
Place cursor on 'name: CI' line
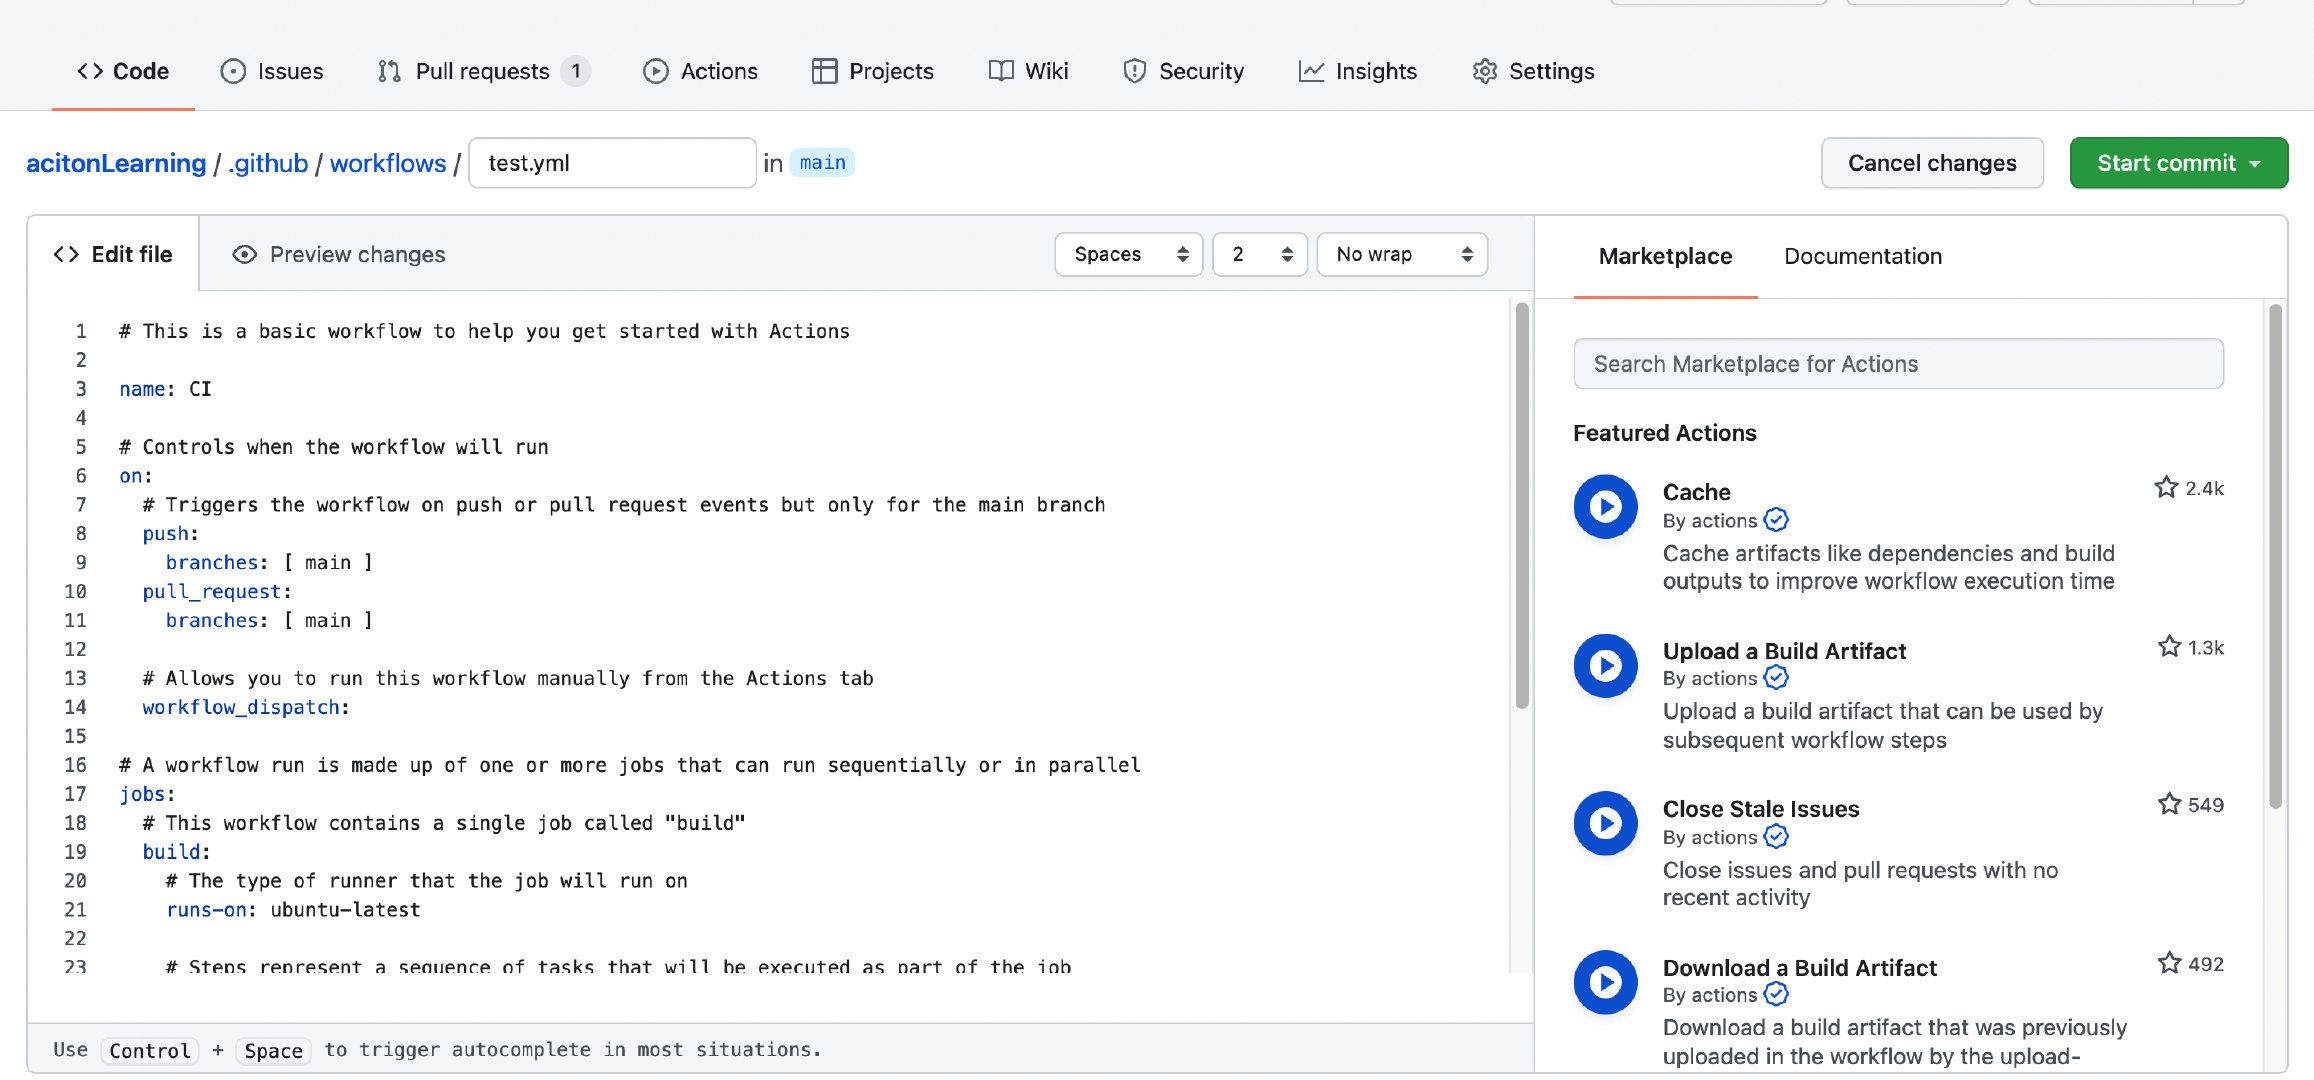pyautogui.click(x=165, y=389)
